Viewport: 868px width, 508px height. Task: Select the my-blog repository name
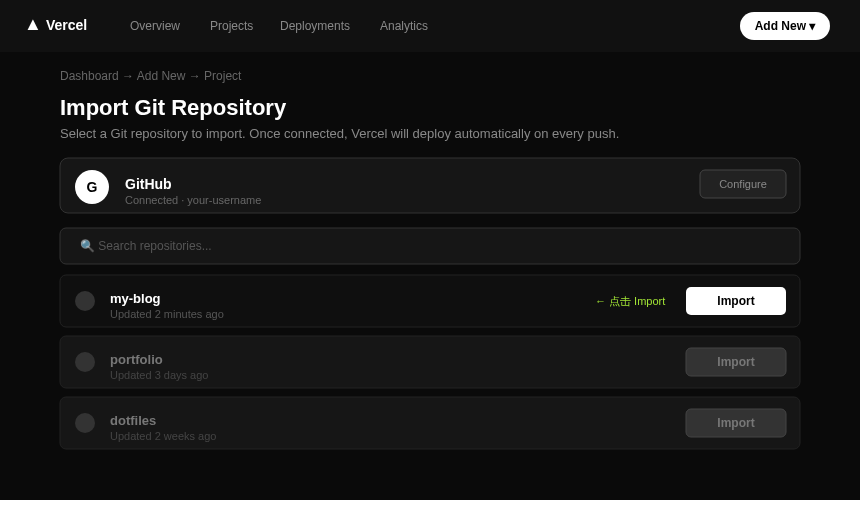click(x=135, y=298)
